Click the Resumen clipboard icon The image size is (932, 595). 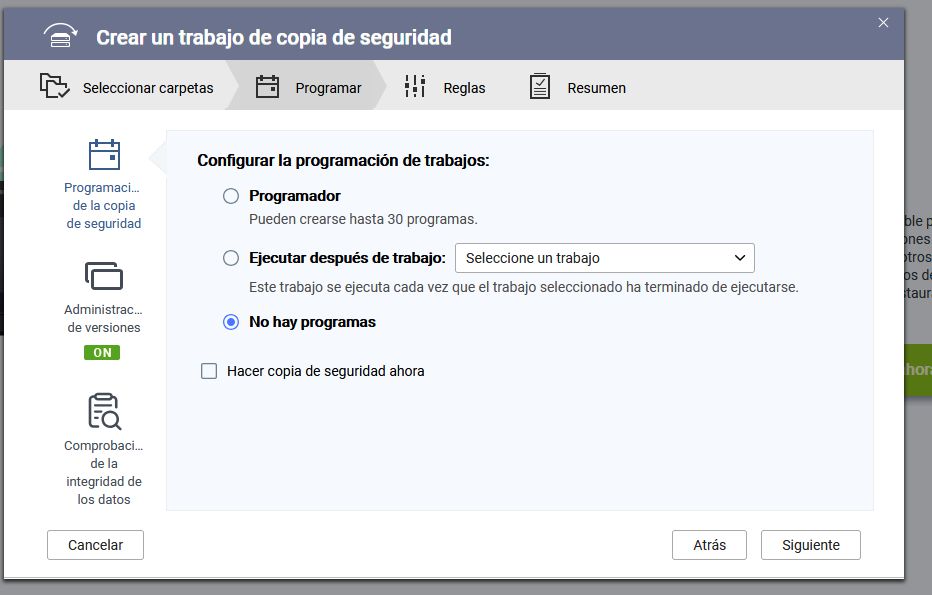tap(540, 87)
